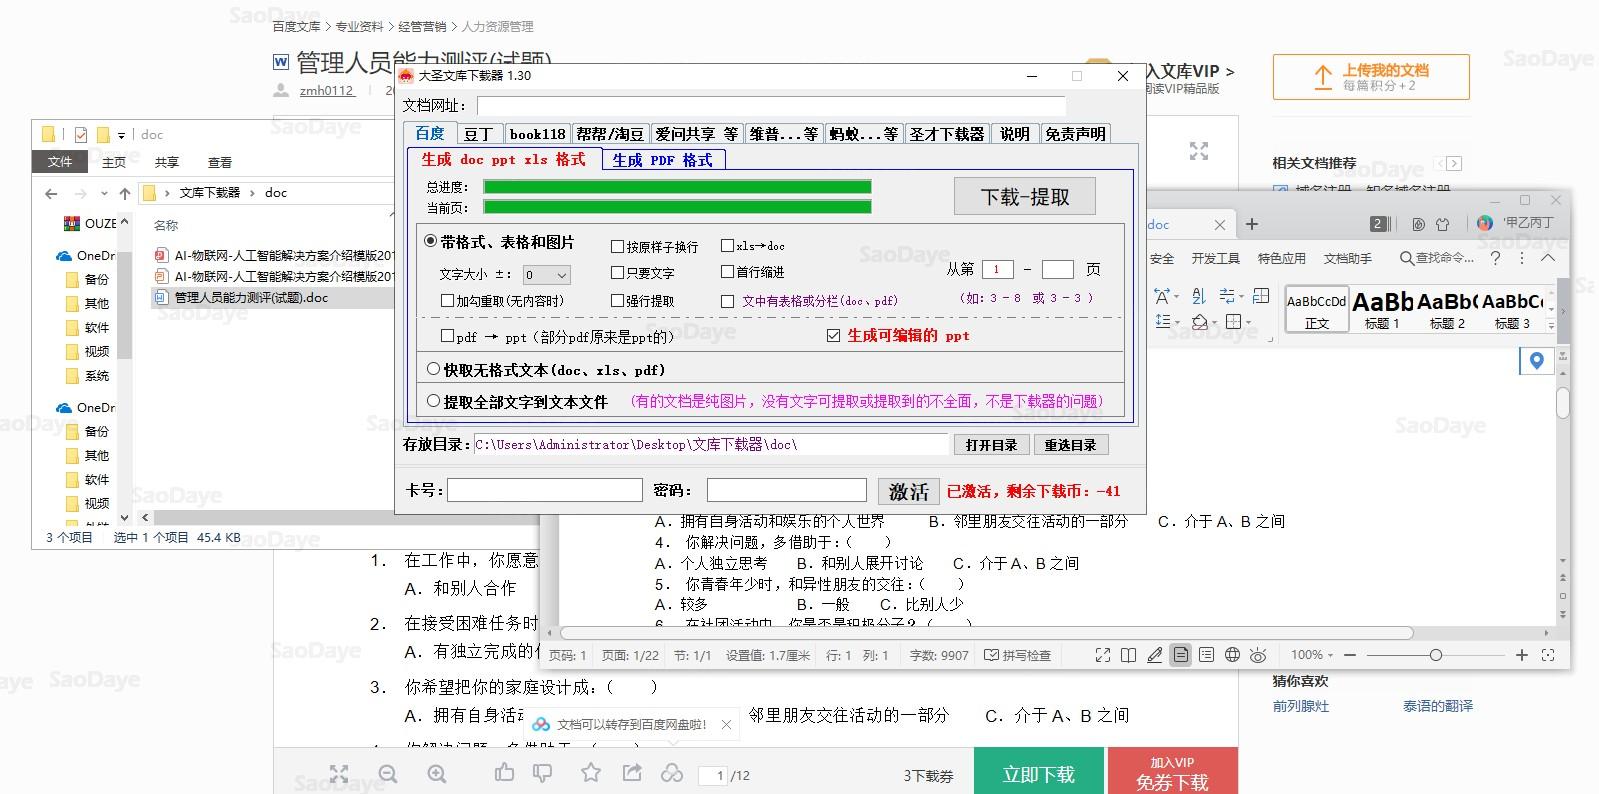Click the skin (shirt) icon in WPS title bar
The height and width of the screenshot is (794, 1599).
(1442, 224)
